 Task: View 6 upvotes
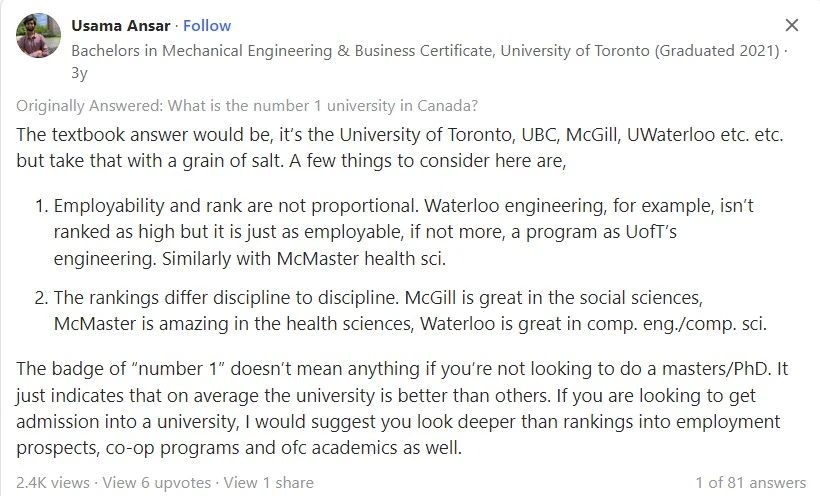[x=156, y=482]
